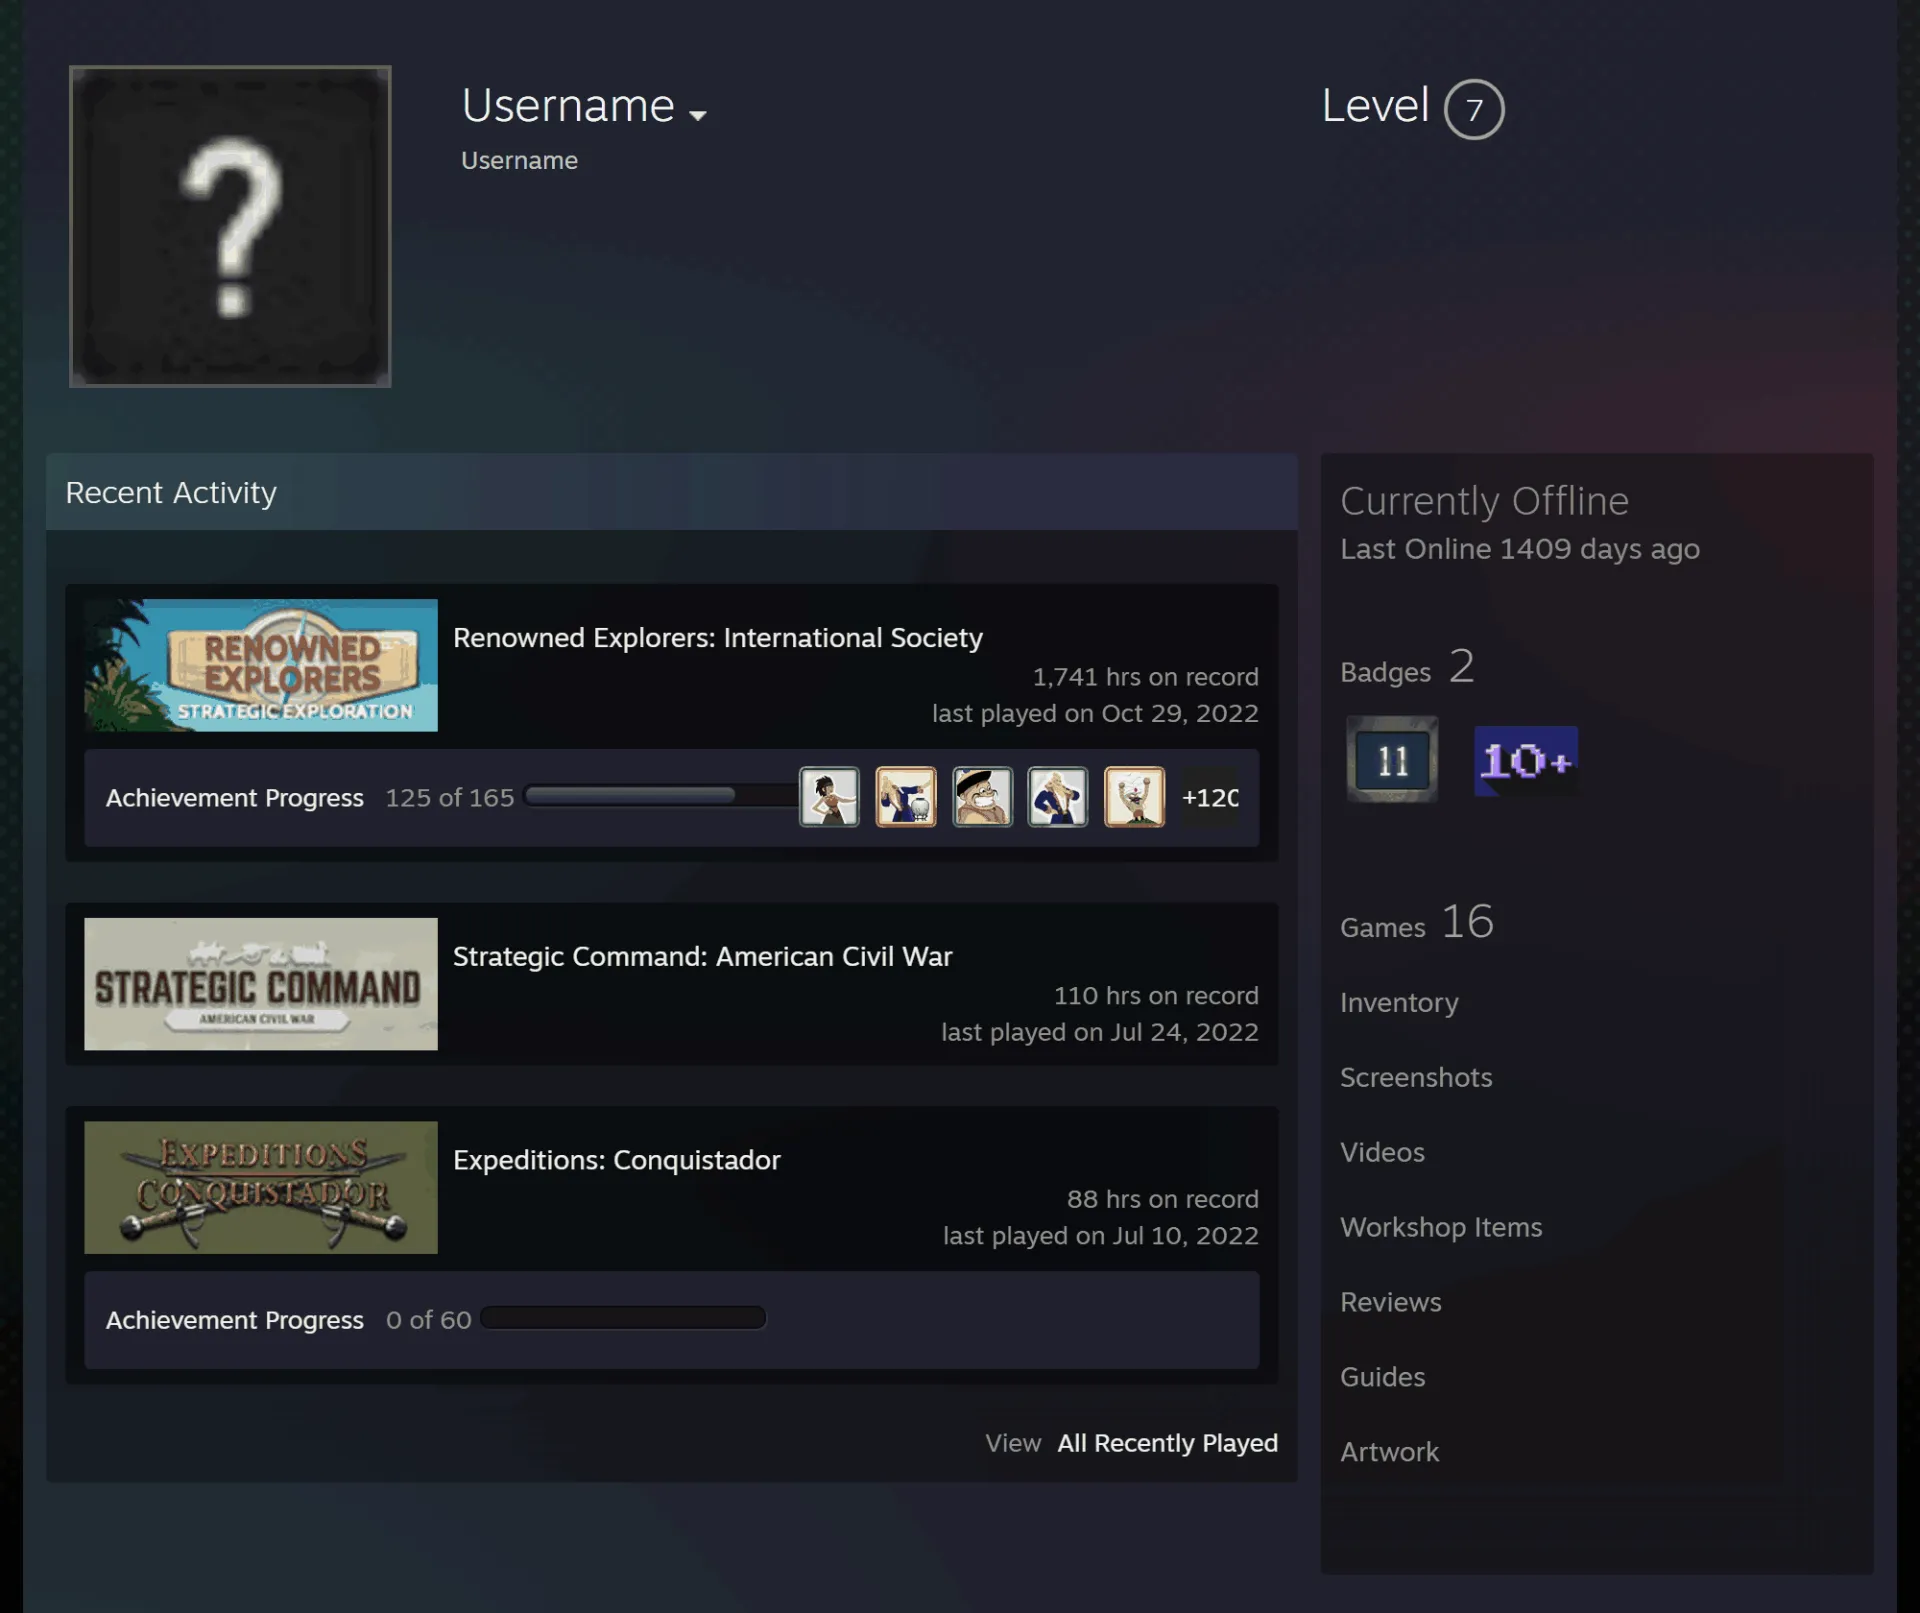
Task: Select the grinning mustached man achievement icon
Action: click(982, 797)
